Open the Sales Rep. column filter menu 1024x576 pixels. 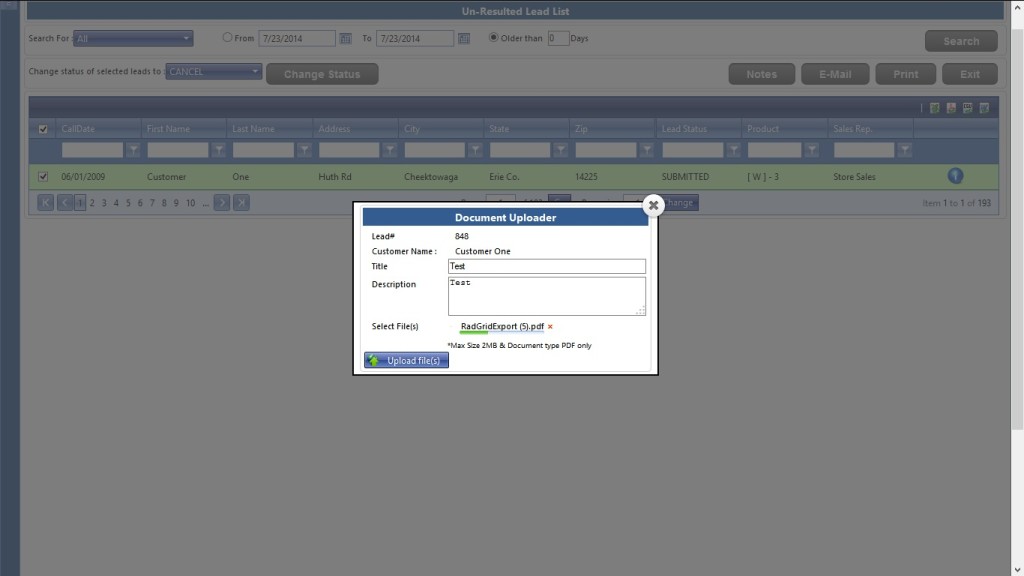(x=904, y=150)
